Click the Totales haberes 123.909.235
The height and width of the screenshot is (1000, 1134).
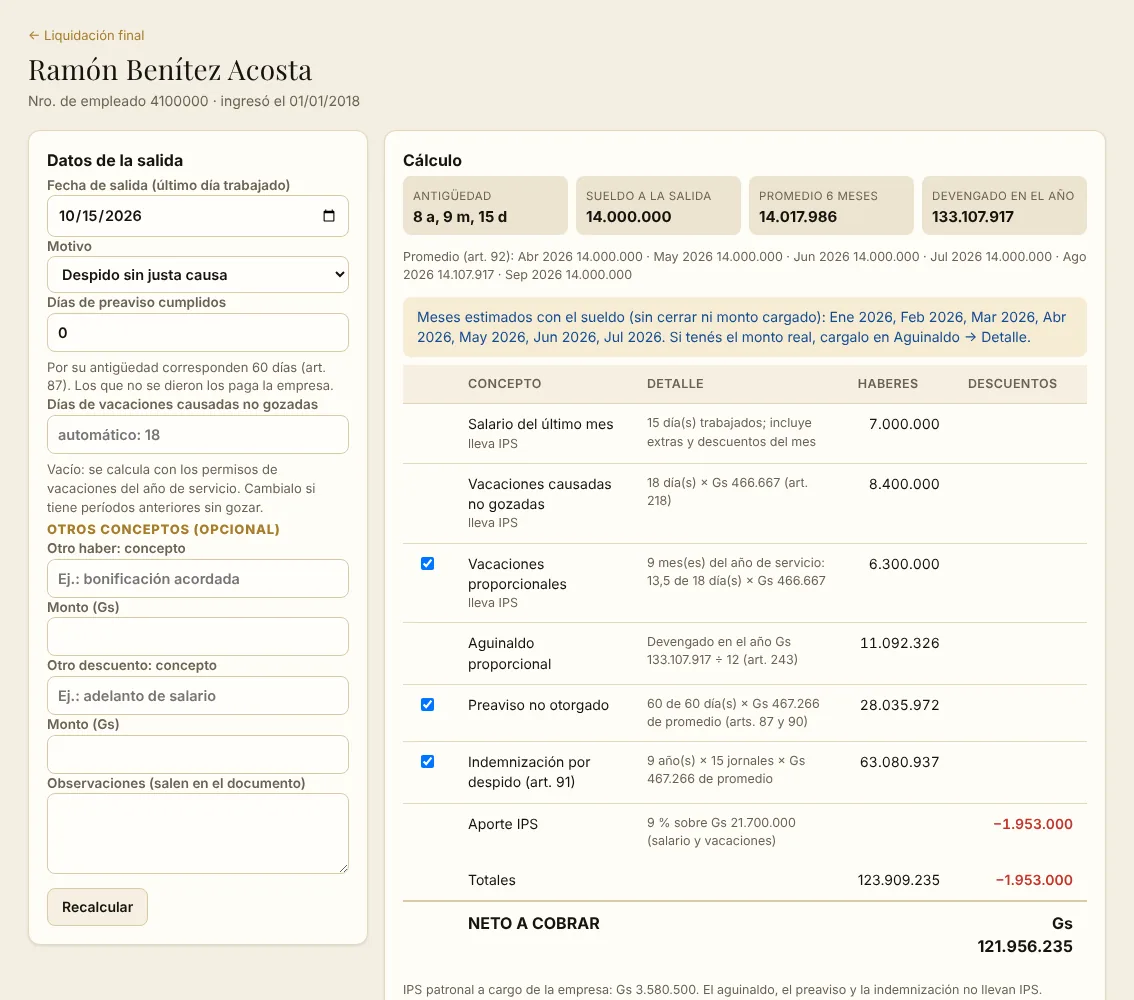click(898, 880)
